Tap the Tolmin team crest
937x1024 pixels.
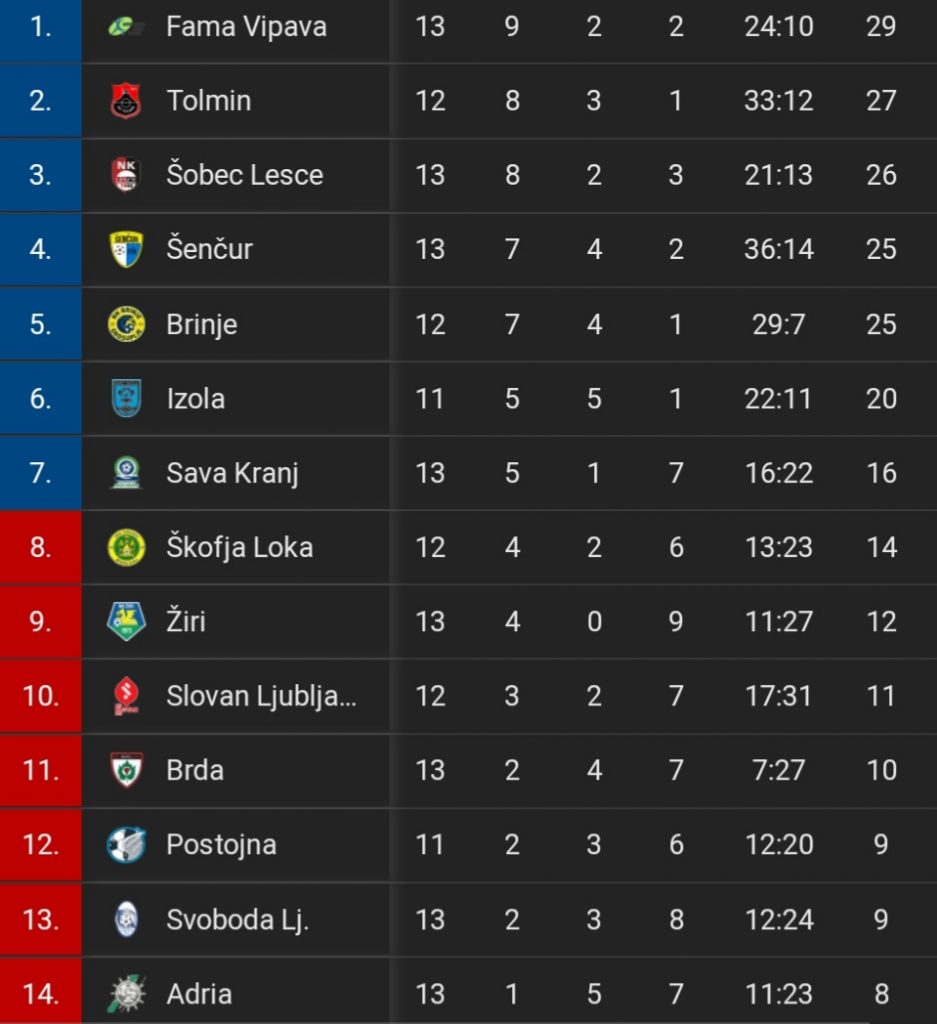tap(126, 101)
